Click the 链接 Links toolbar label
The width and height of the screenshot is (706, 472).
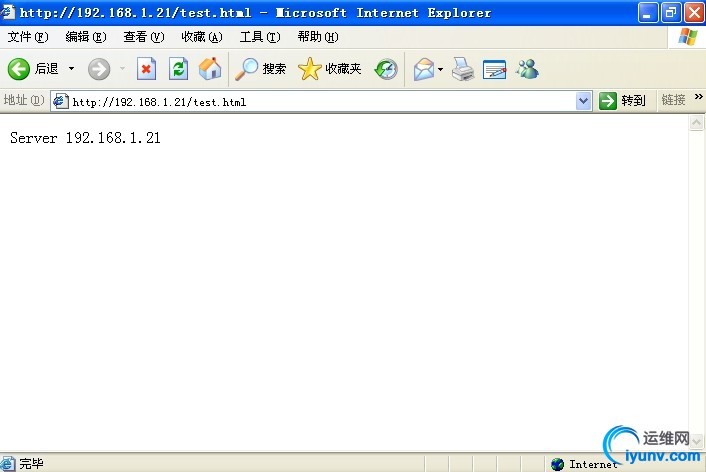(673, 100)
